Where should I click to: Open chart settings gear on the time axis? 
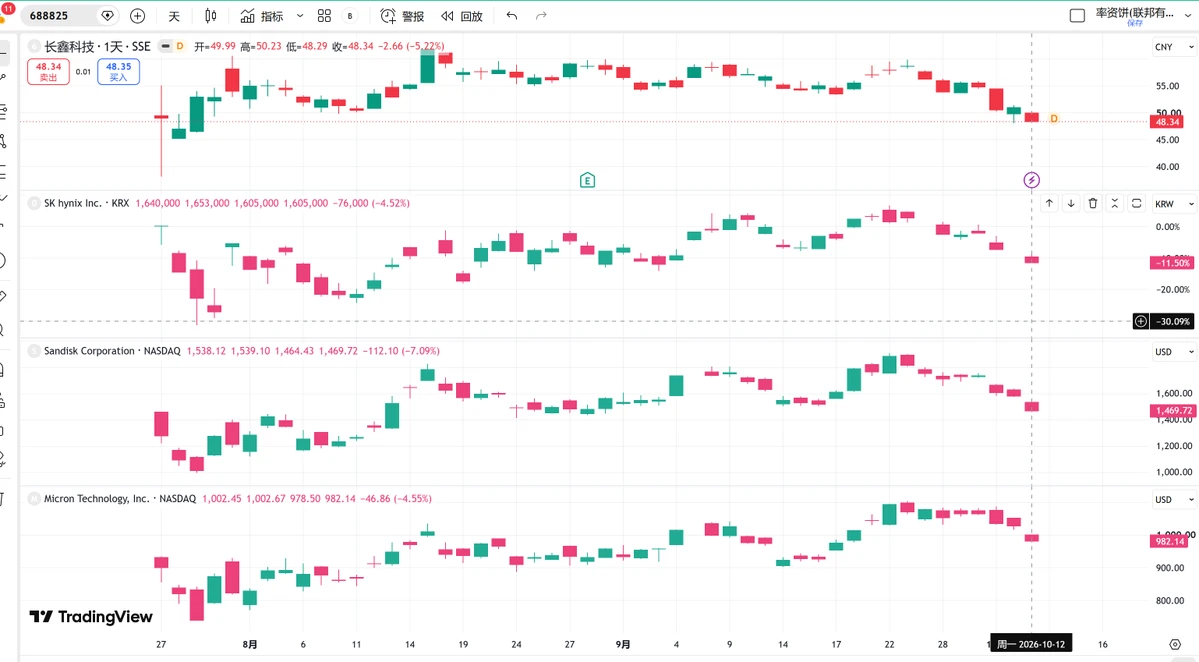coord(1175,644)
